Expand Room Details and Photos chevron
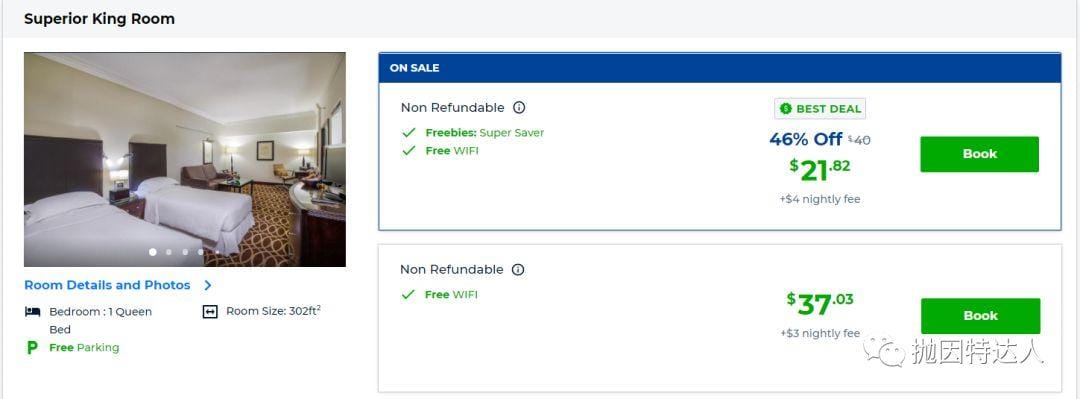The width and height of the screenshot is (1080, 399). point(207,285)
